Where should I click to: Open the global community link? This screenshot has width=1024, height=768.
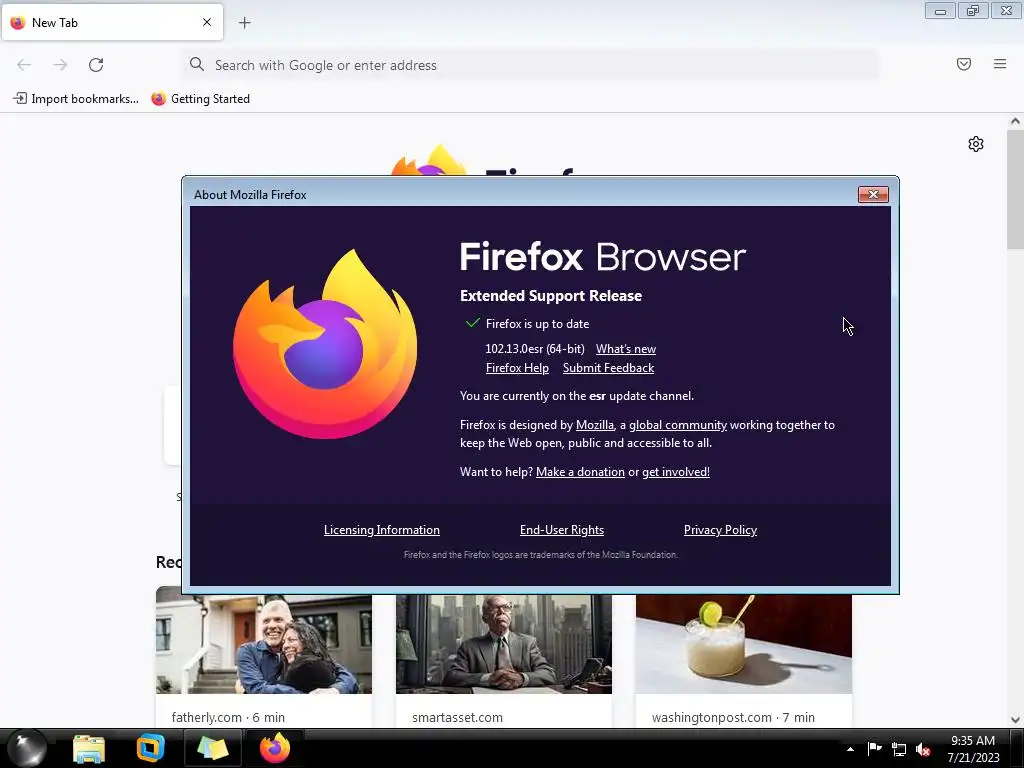[678, 425]
